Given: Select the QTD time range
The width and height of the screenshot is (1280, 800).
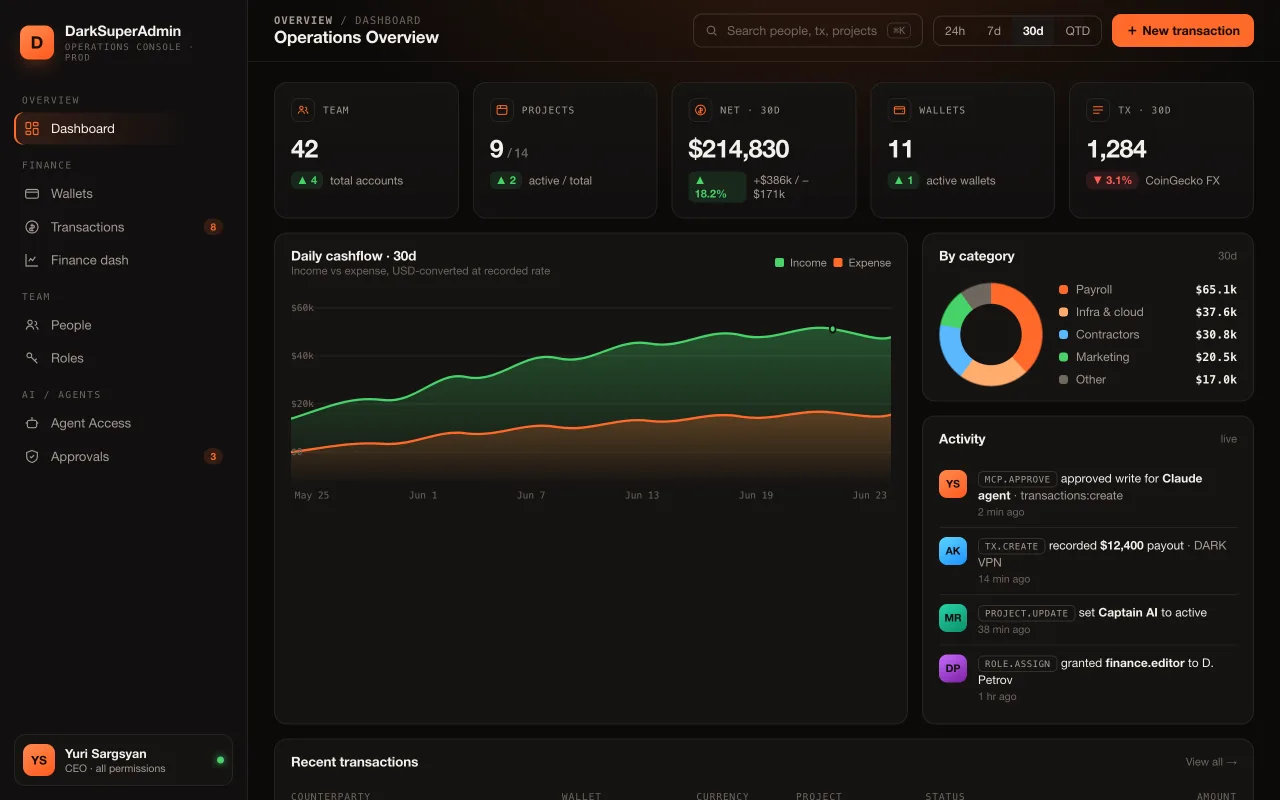Looking at the screenshot, I should coord(1077,31).
